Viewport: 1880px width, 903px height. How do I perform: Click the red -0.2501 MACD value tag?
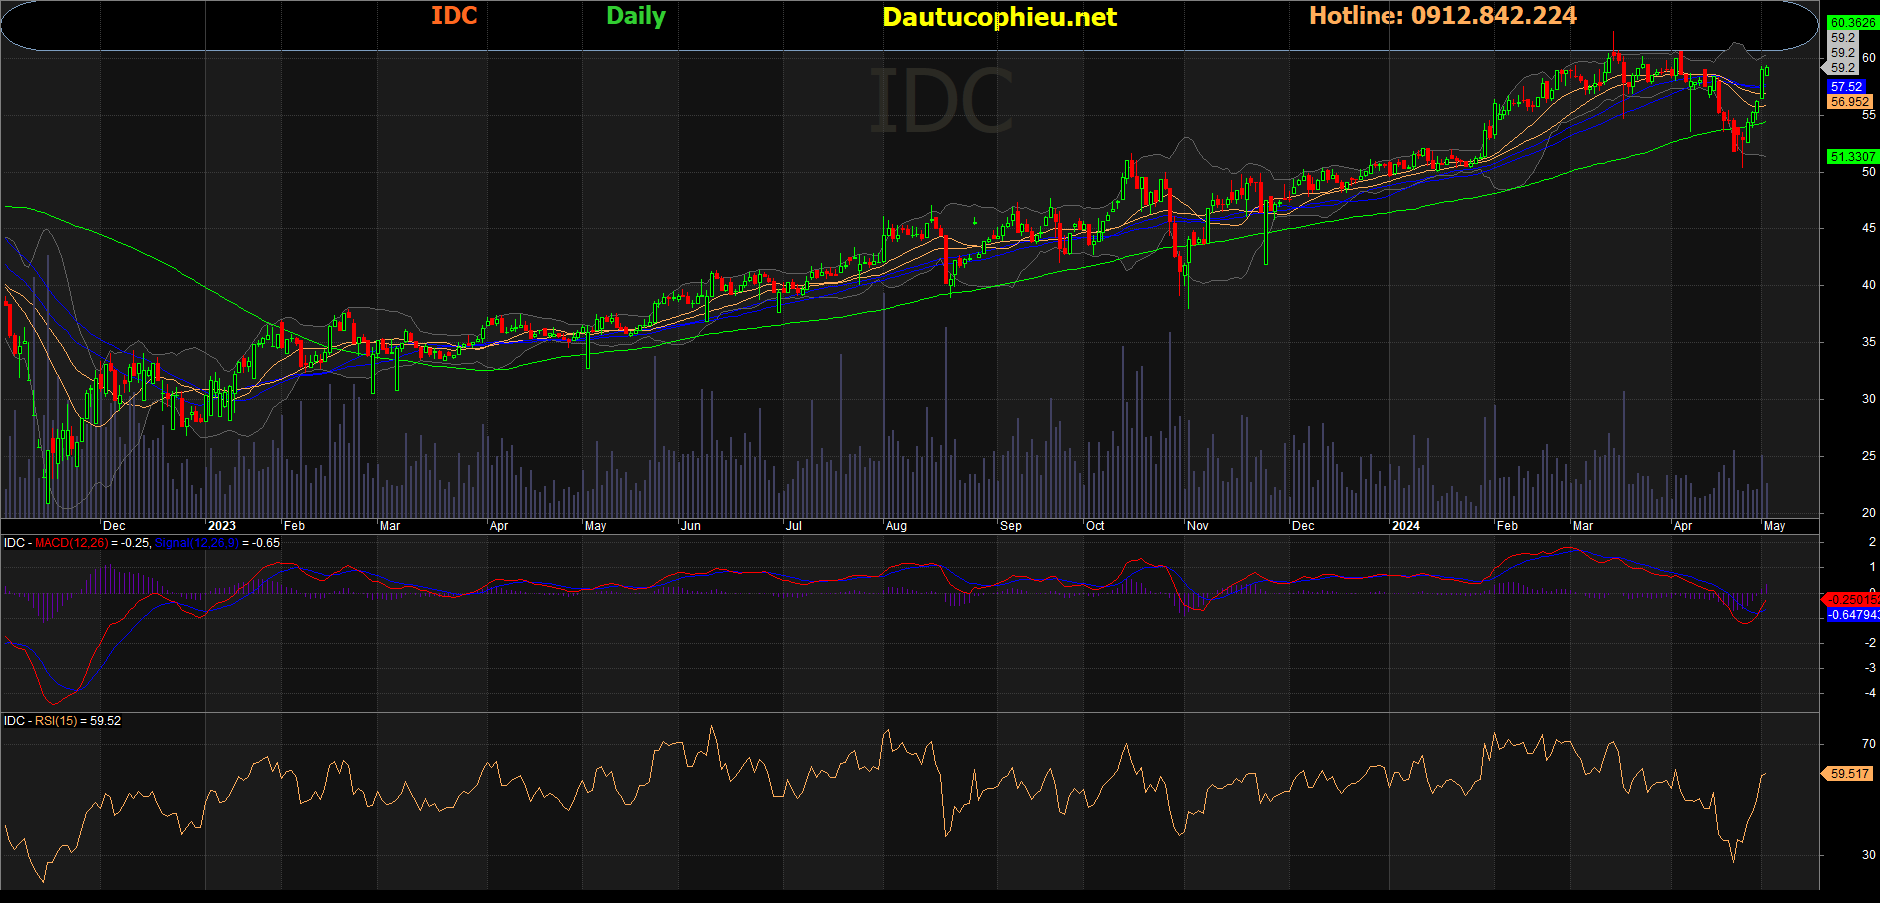[1852, 600]
